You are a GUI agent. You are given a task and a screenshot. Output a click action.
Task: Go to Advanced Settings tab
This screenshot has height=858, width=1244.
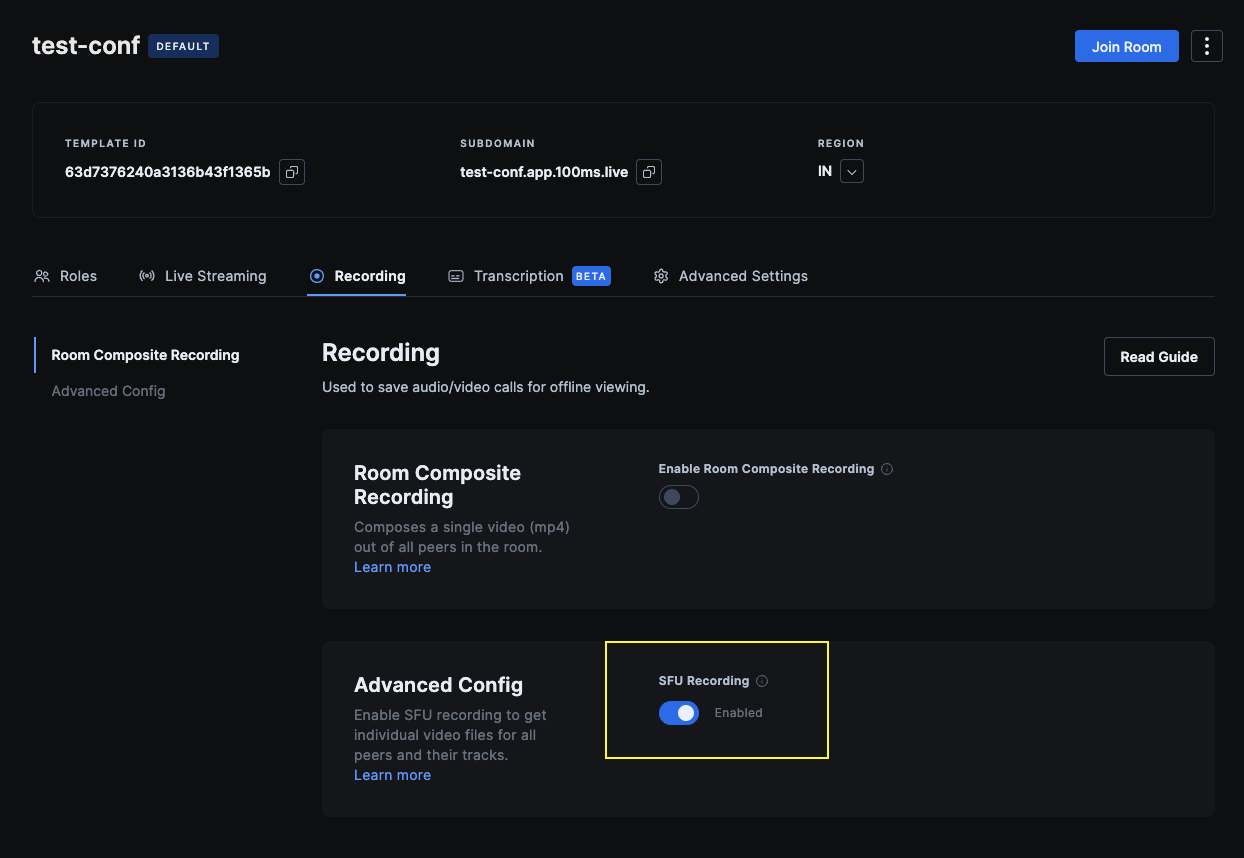pyautogui.click(x=731, y=276)
